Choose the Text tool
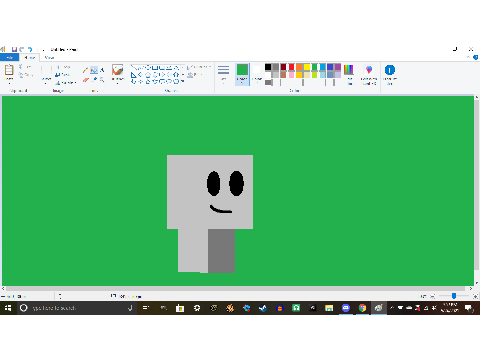This screenshot has height=360, width=480. click(x=102, y=70)
